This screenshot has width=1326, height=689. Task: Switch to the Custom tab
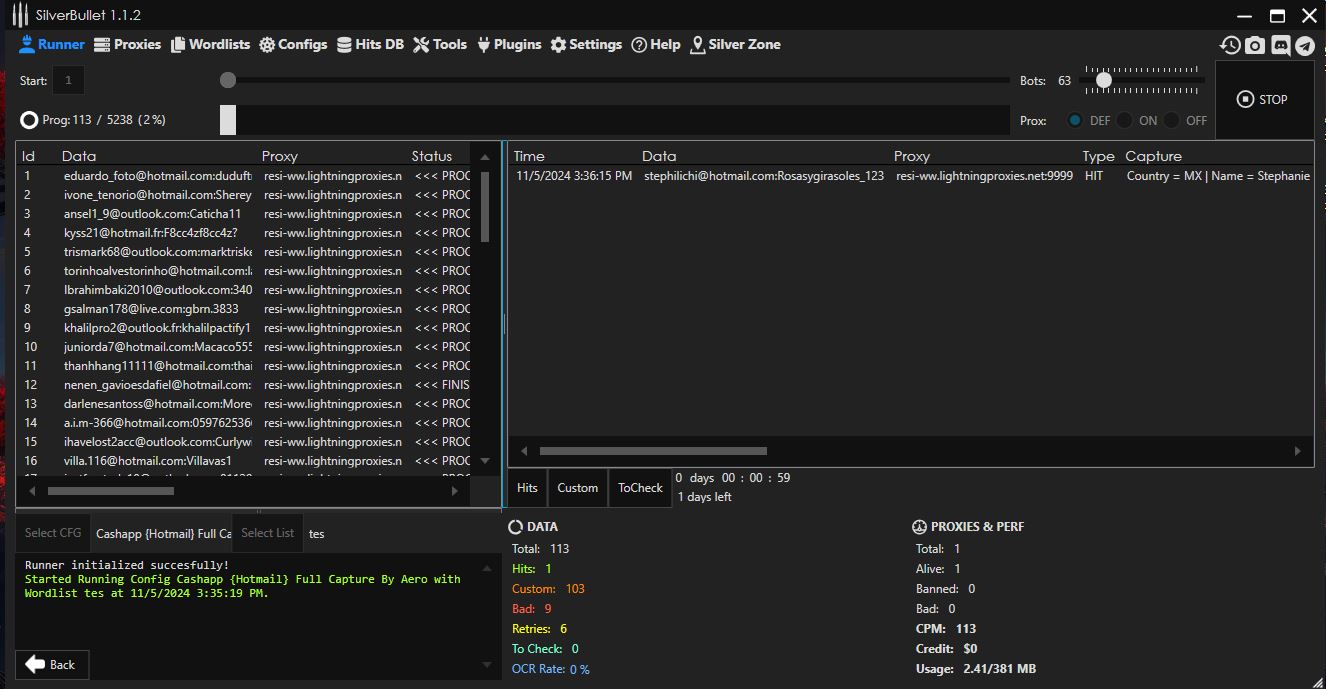tap(577, 488)
